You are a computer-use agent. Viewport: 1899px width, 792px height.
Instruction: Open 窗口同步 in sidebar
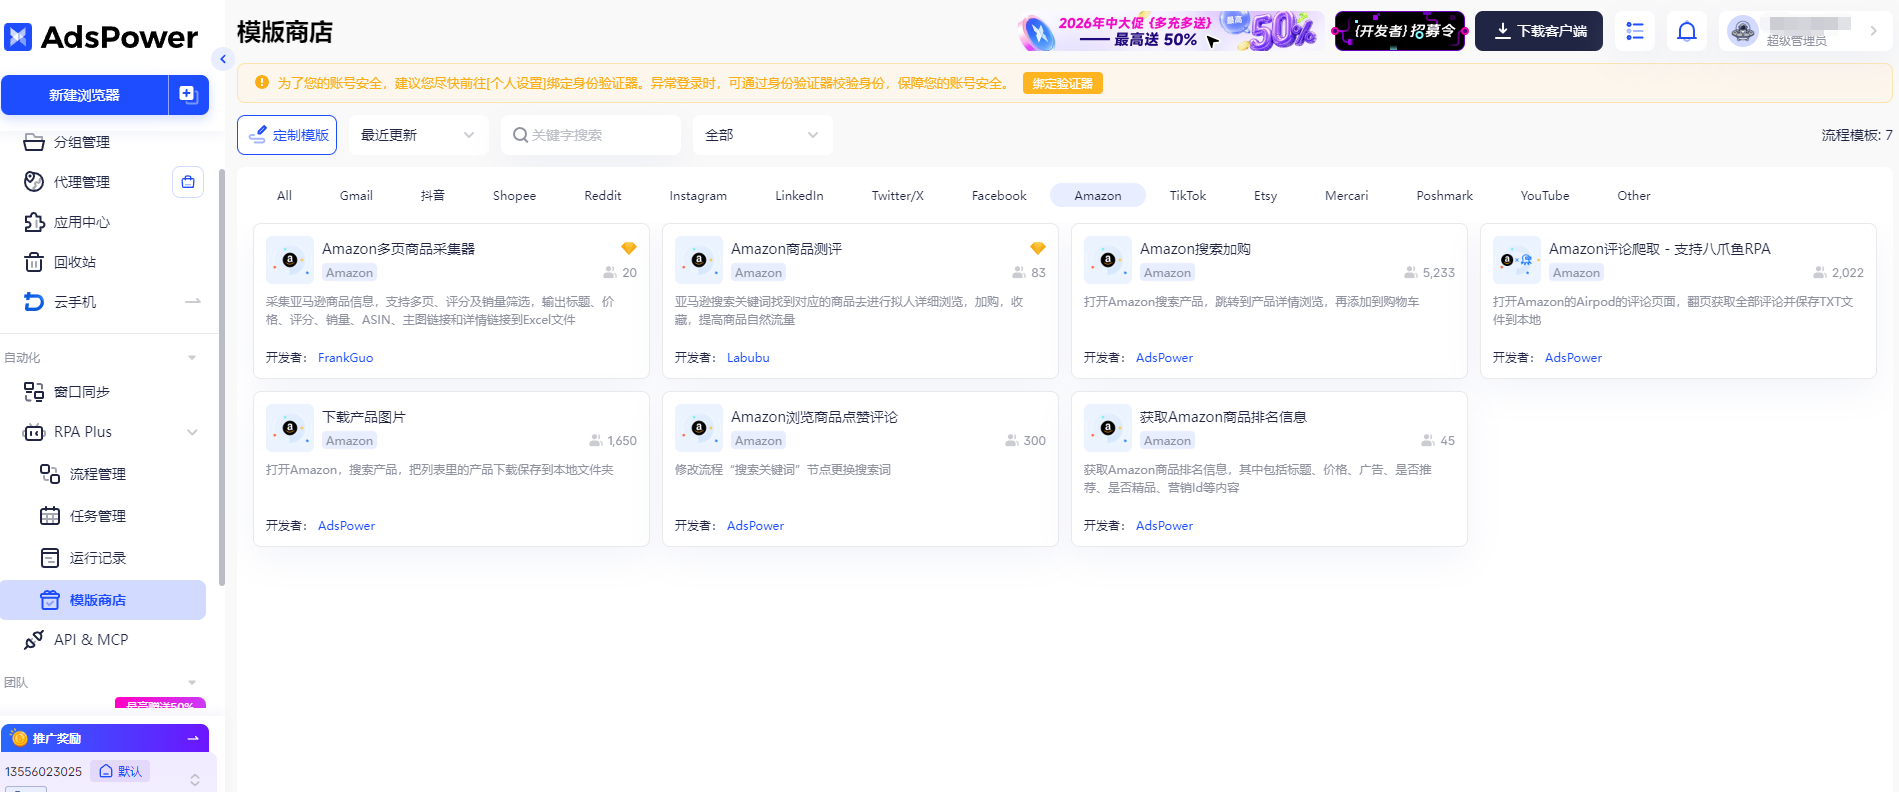(82, 392)
